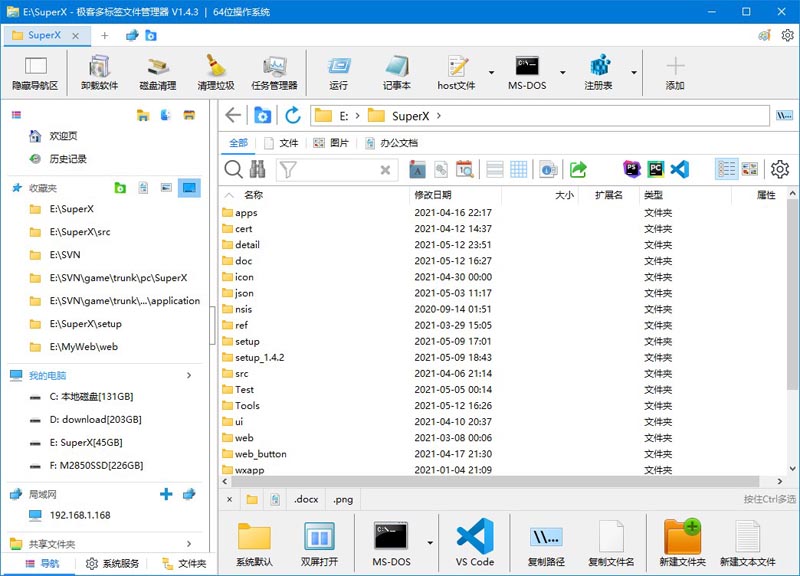Screen dimensions: 800x576
Task: Open 任务管理器 task manager
Action: coord(274,72)
